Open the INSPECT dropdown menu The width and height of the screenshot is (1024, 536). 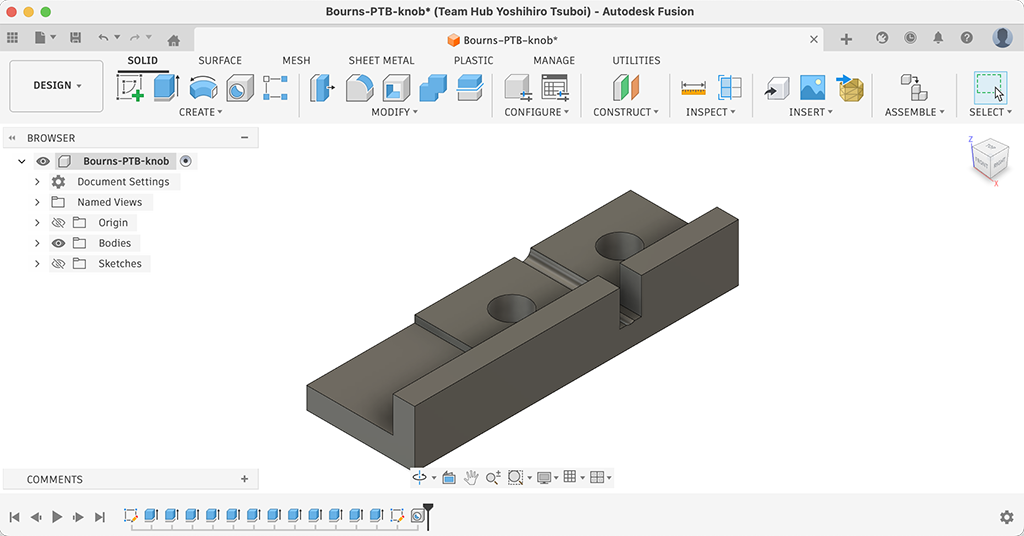711,112
